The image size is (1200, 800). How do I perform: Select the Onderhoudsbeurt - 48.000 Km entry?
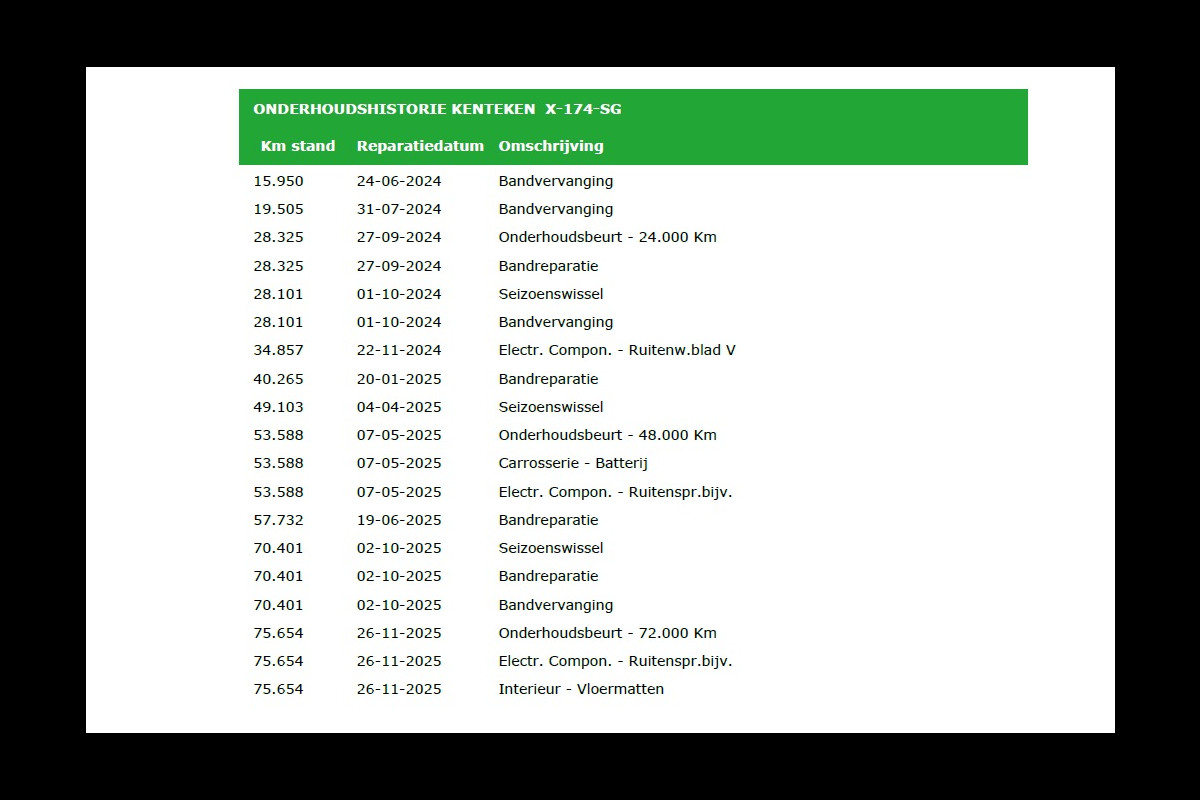(608, 435)
